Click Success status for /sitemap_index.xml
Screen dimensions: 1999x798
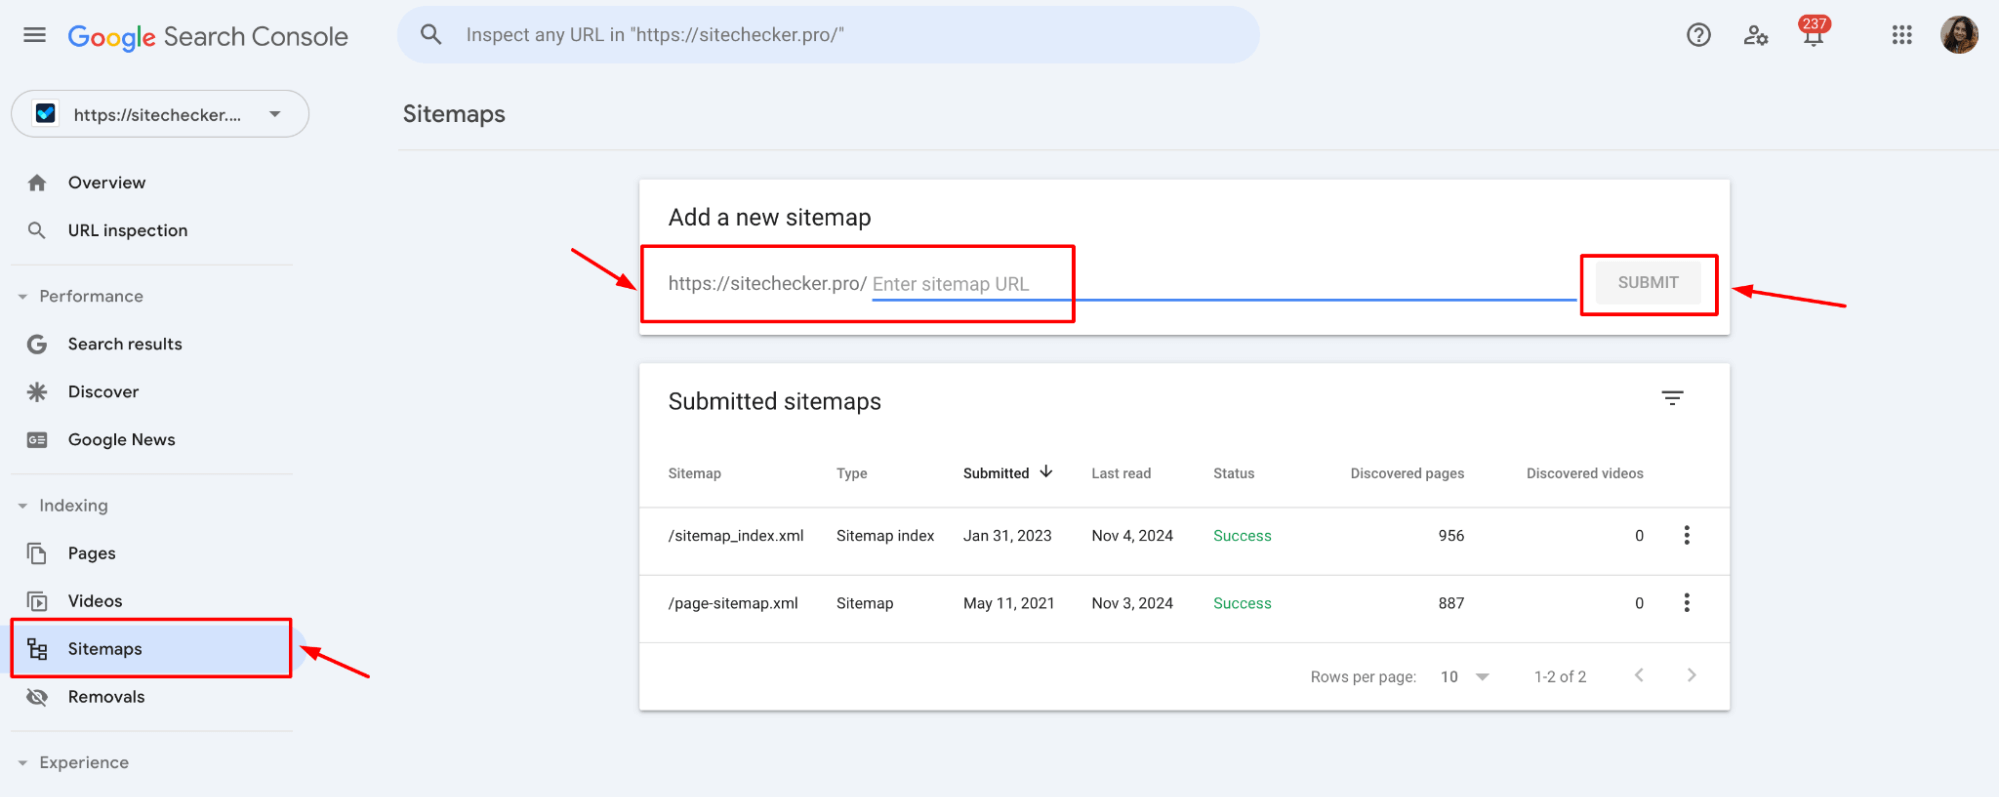click(x=1242, y=536)
